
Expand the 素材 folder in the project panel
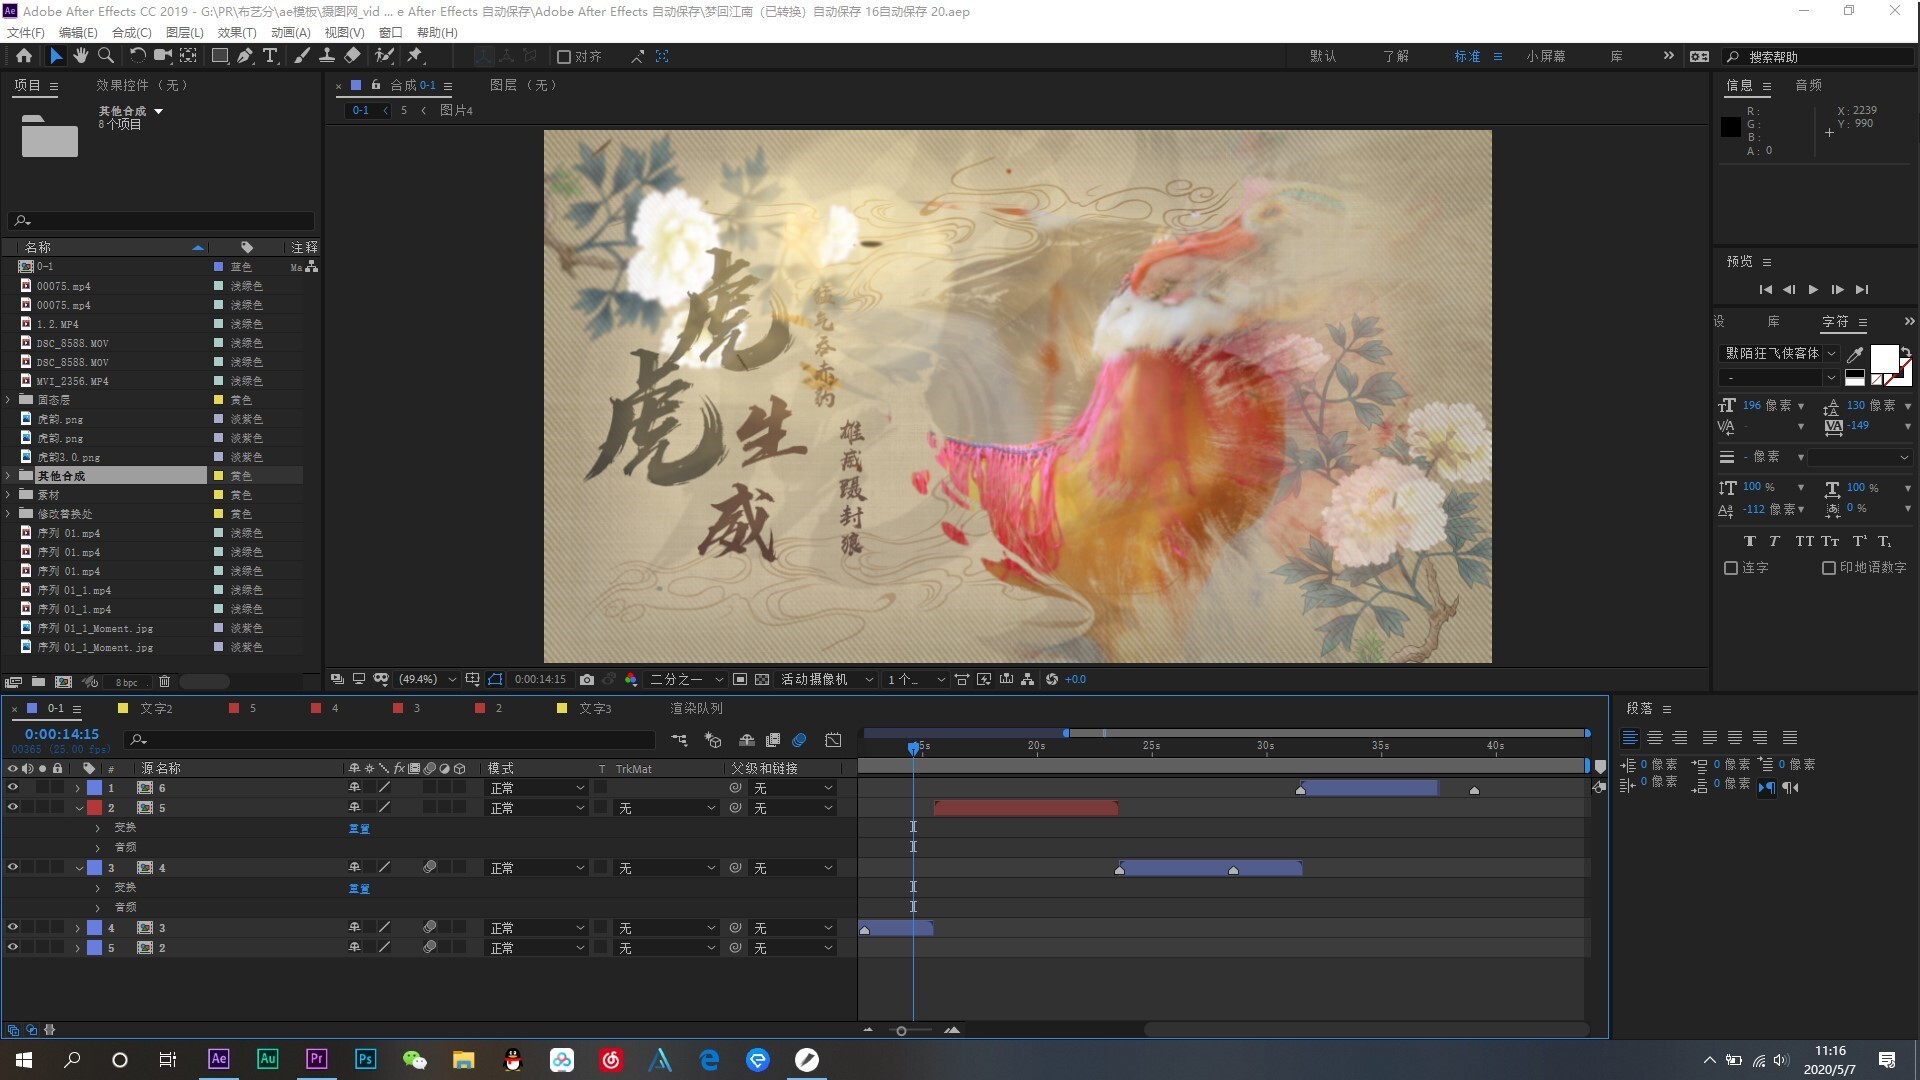9,495
